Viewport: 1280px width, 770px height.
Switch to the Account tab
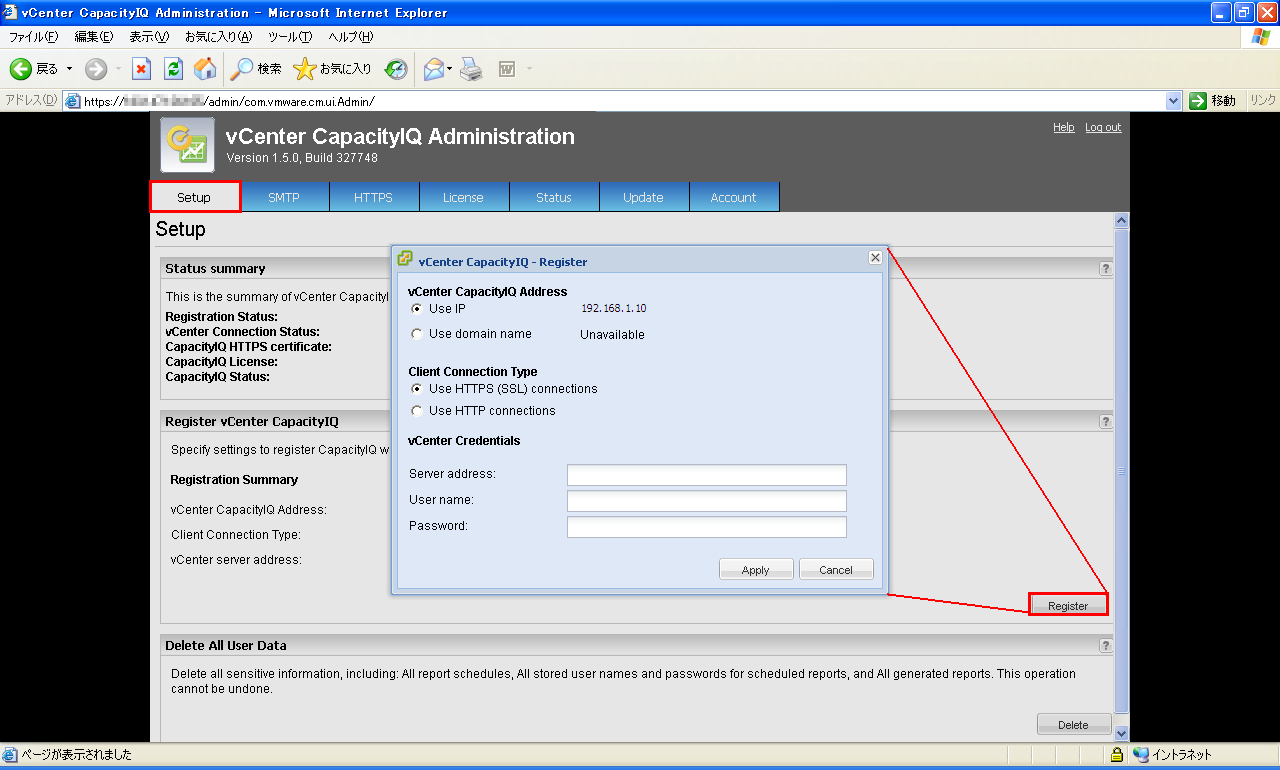[733, 197]
